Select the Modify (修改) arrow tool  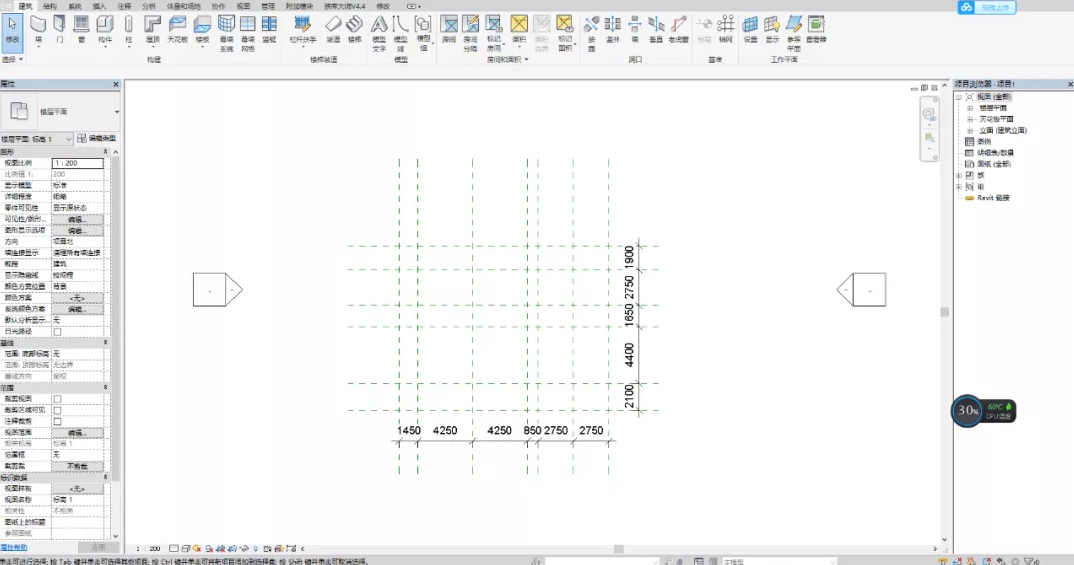point(12,31)
